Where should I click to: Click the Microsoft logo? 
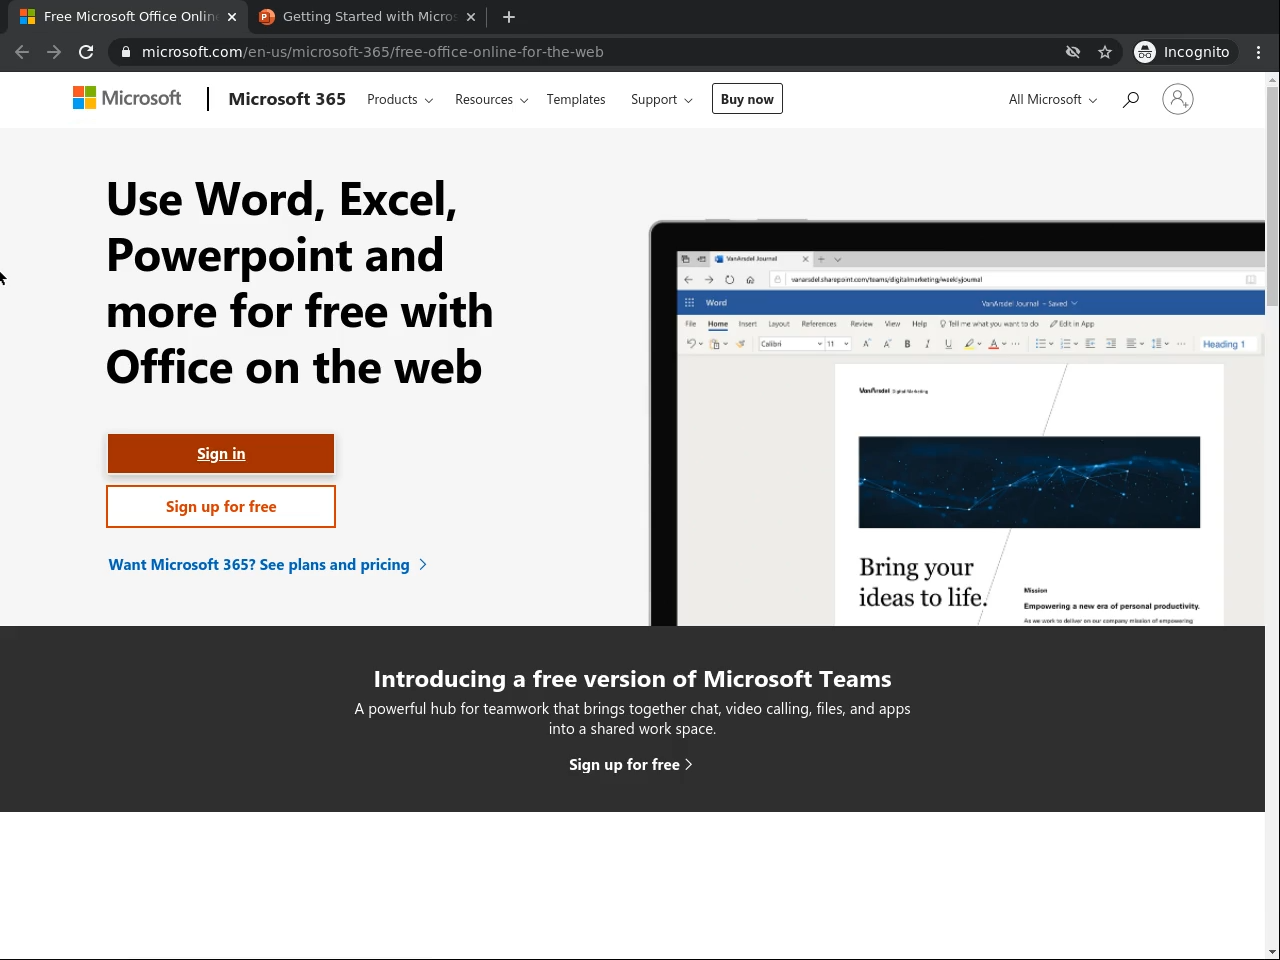point(127,98)
